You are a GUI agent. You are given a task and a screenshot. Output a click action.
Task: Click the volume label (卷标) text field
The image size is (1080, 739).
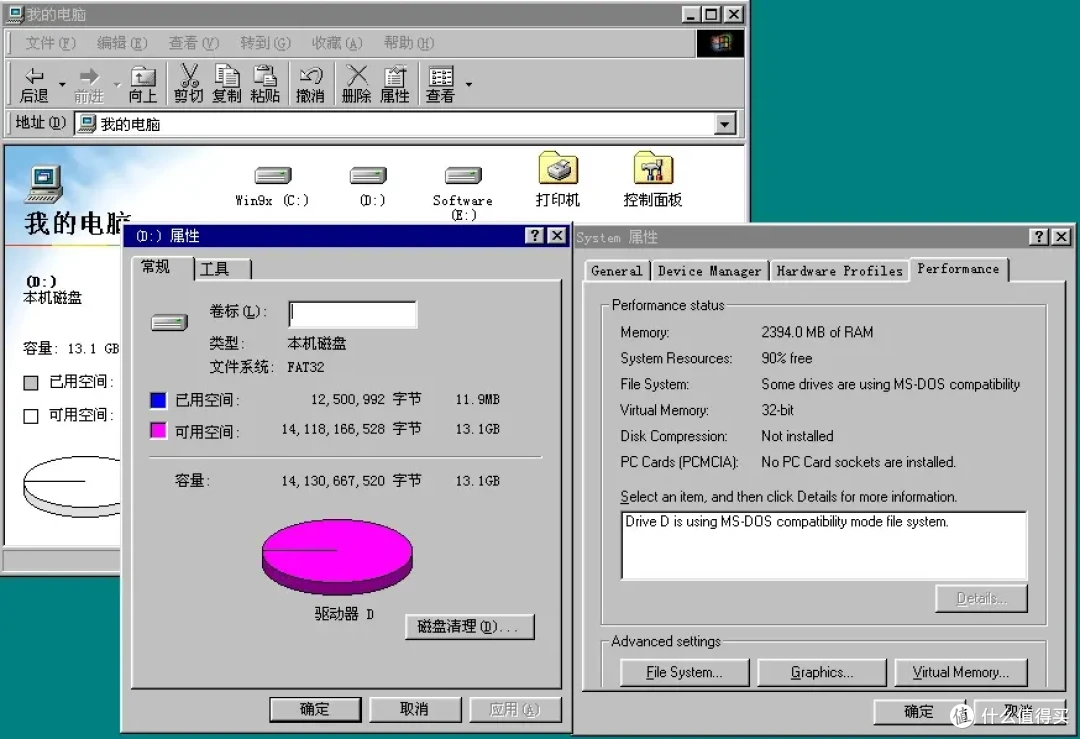point(353,314)
